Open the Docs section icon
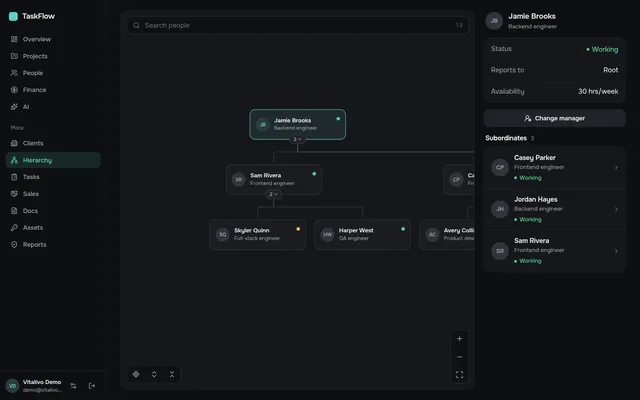Viewport: 640px width, 400px height. click(14, 211)
